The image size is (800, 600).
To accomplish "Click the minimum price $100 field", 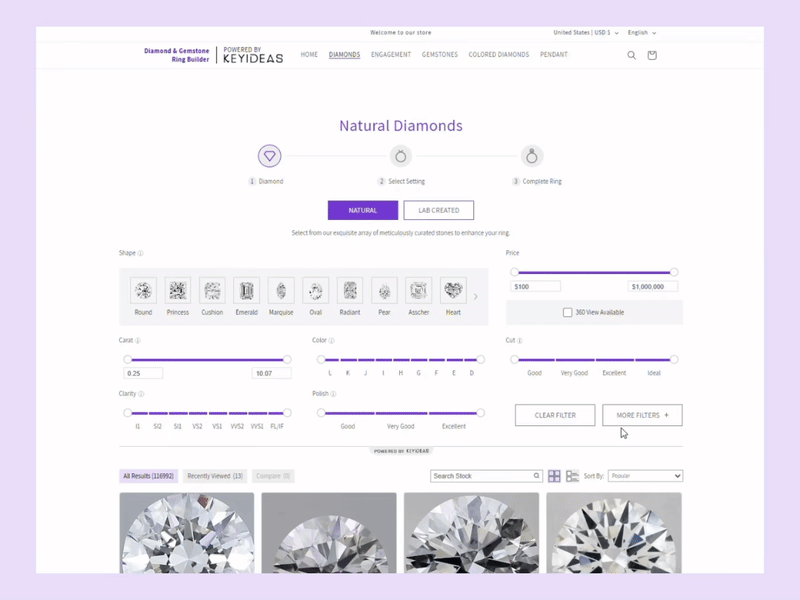I will click(536, 287).
